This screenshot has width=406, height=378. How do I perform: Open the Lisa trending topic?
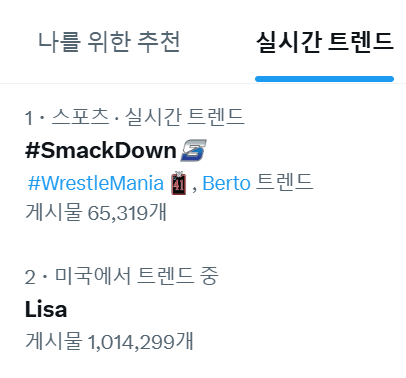[46, 309]
